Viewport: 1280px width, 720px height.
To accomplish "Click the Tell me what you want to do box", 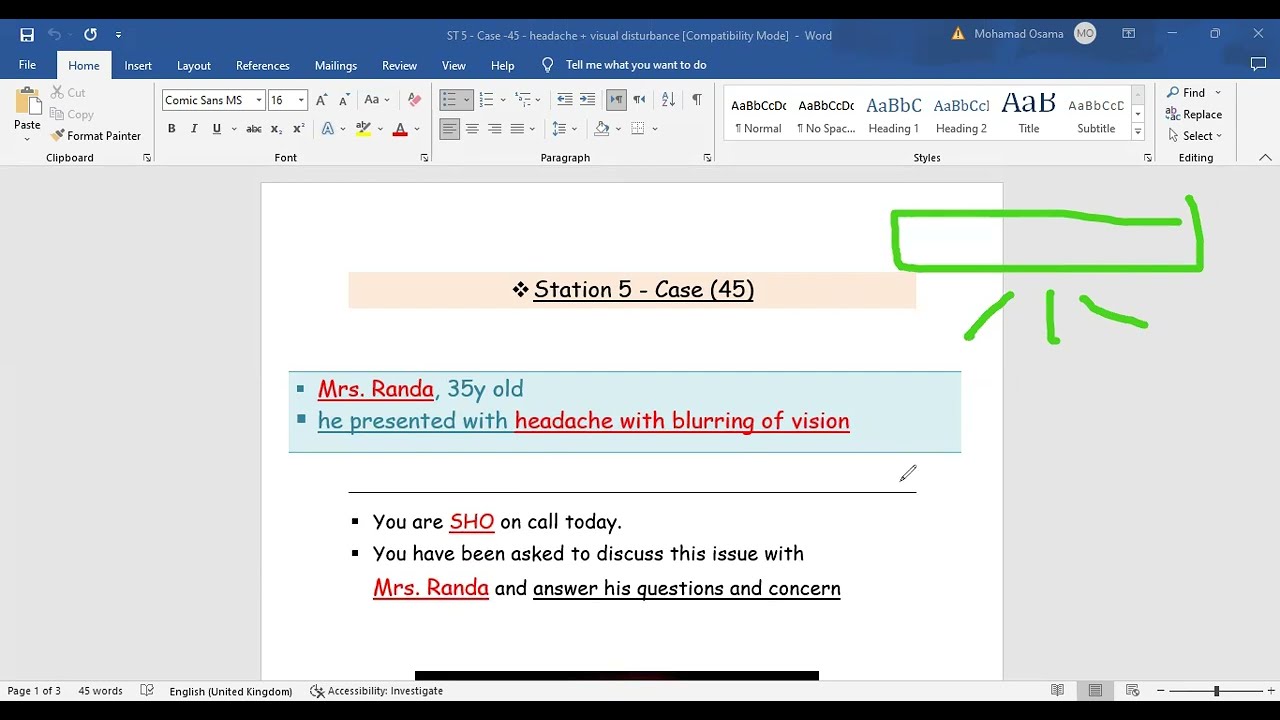I will coord(636,65).
